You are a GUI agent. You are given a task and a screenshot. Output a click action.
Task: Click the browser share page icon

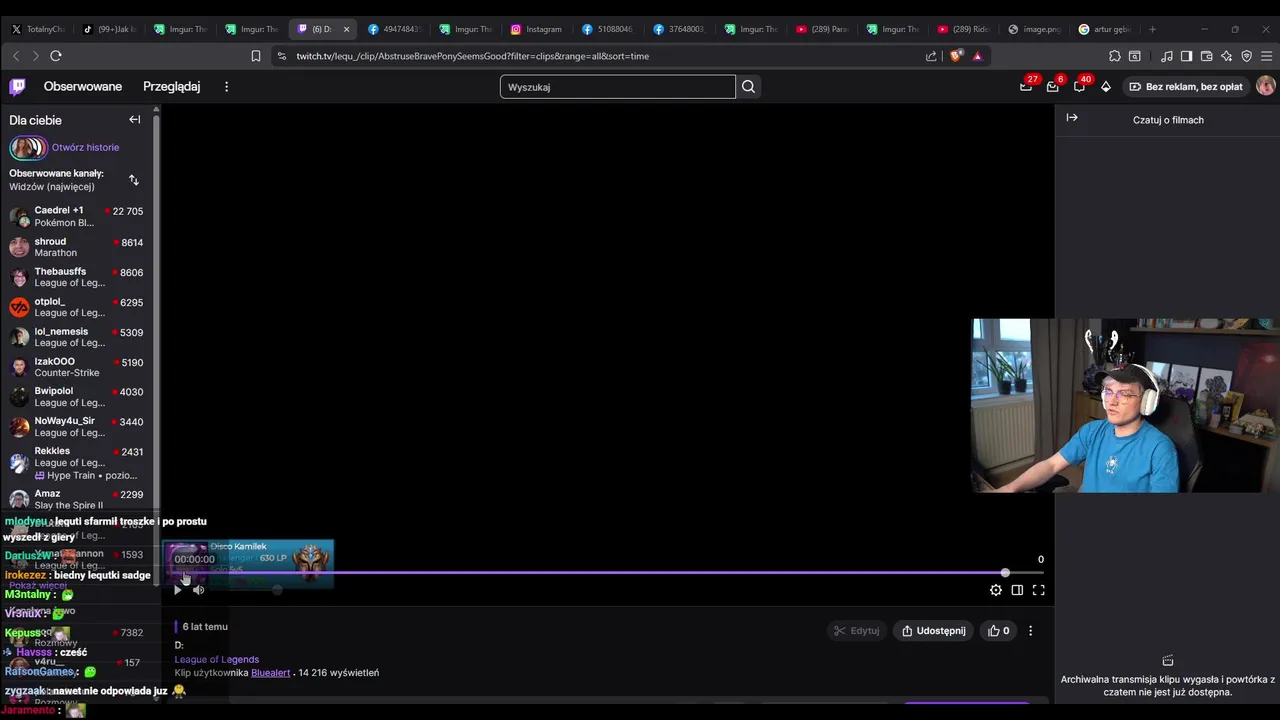[932, 56]
